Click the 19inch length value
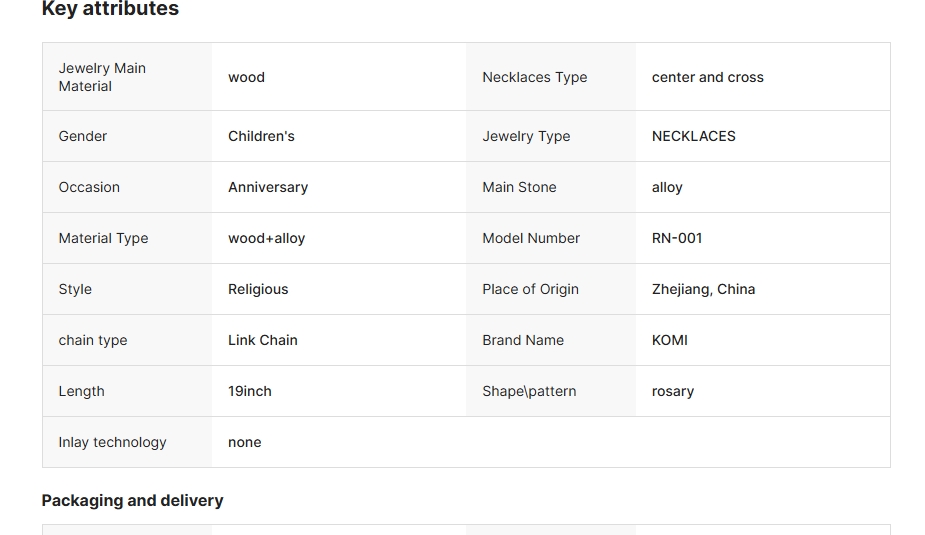The height and width of the screenshot is (535, 925). pyautogui.click(x=250, y=391)
